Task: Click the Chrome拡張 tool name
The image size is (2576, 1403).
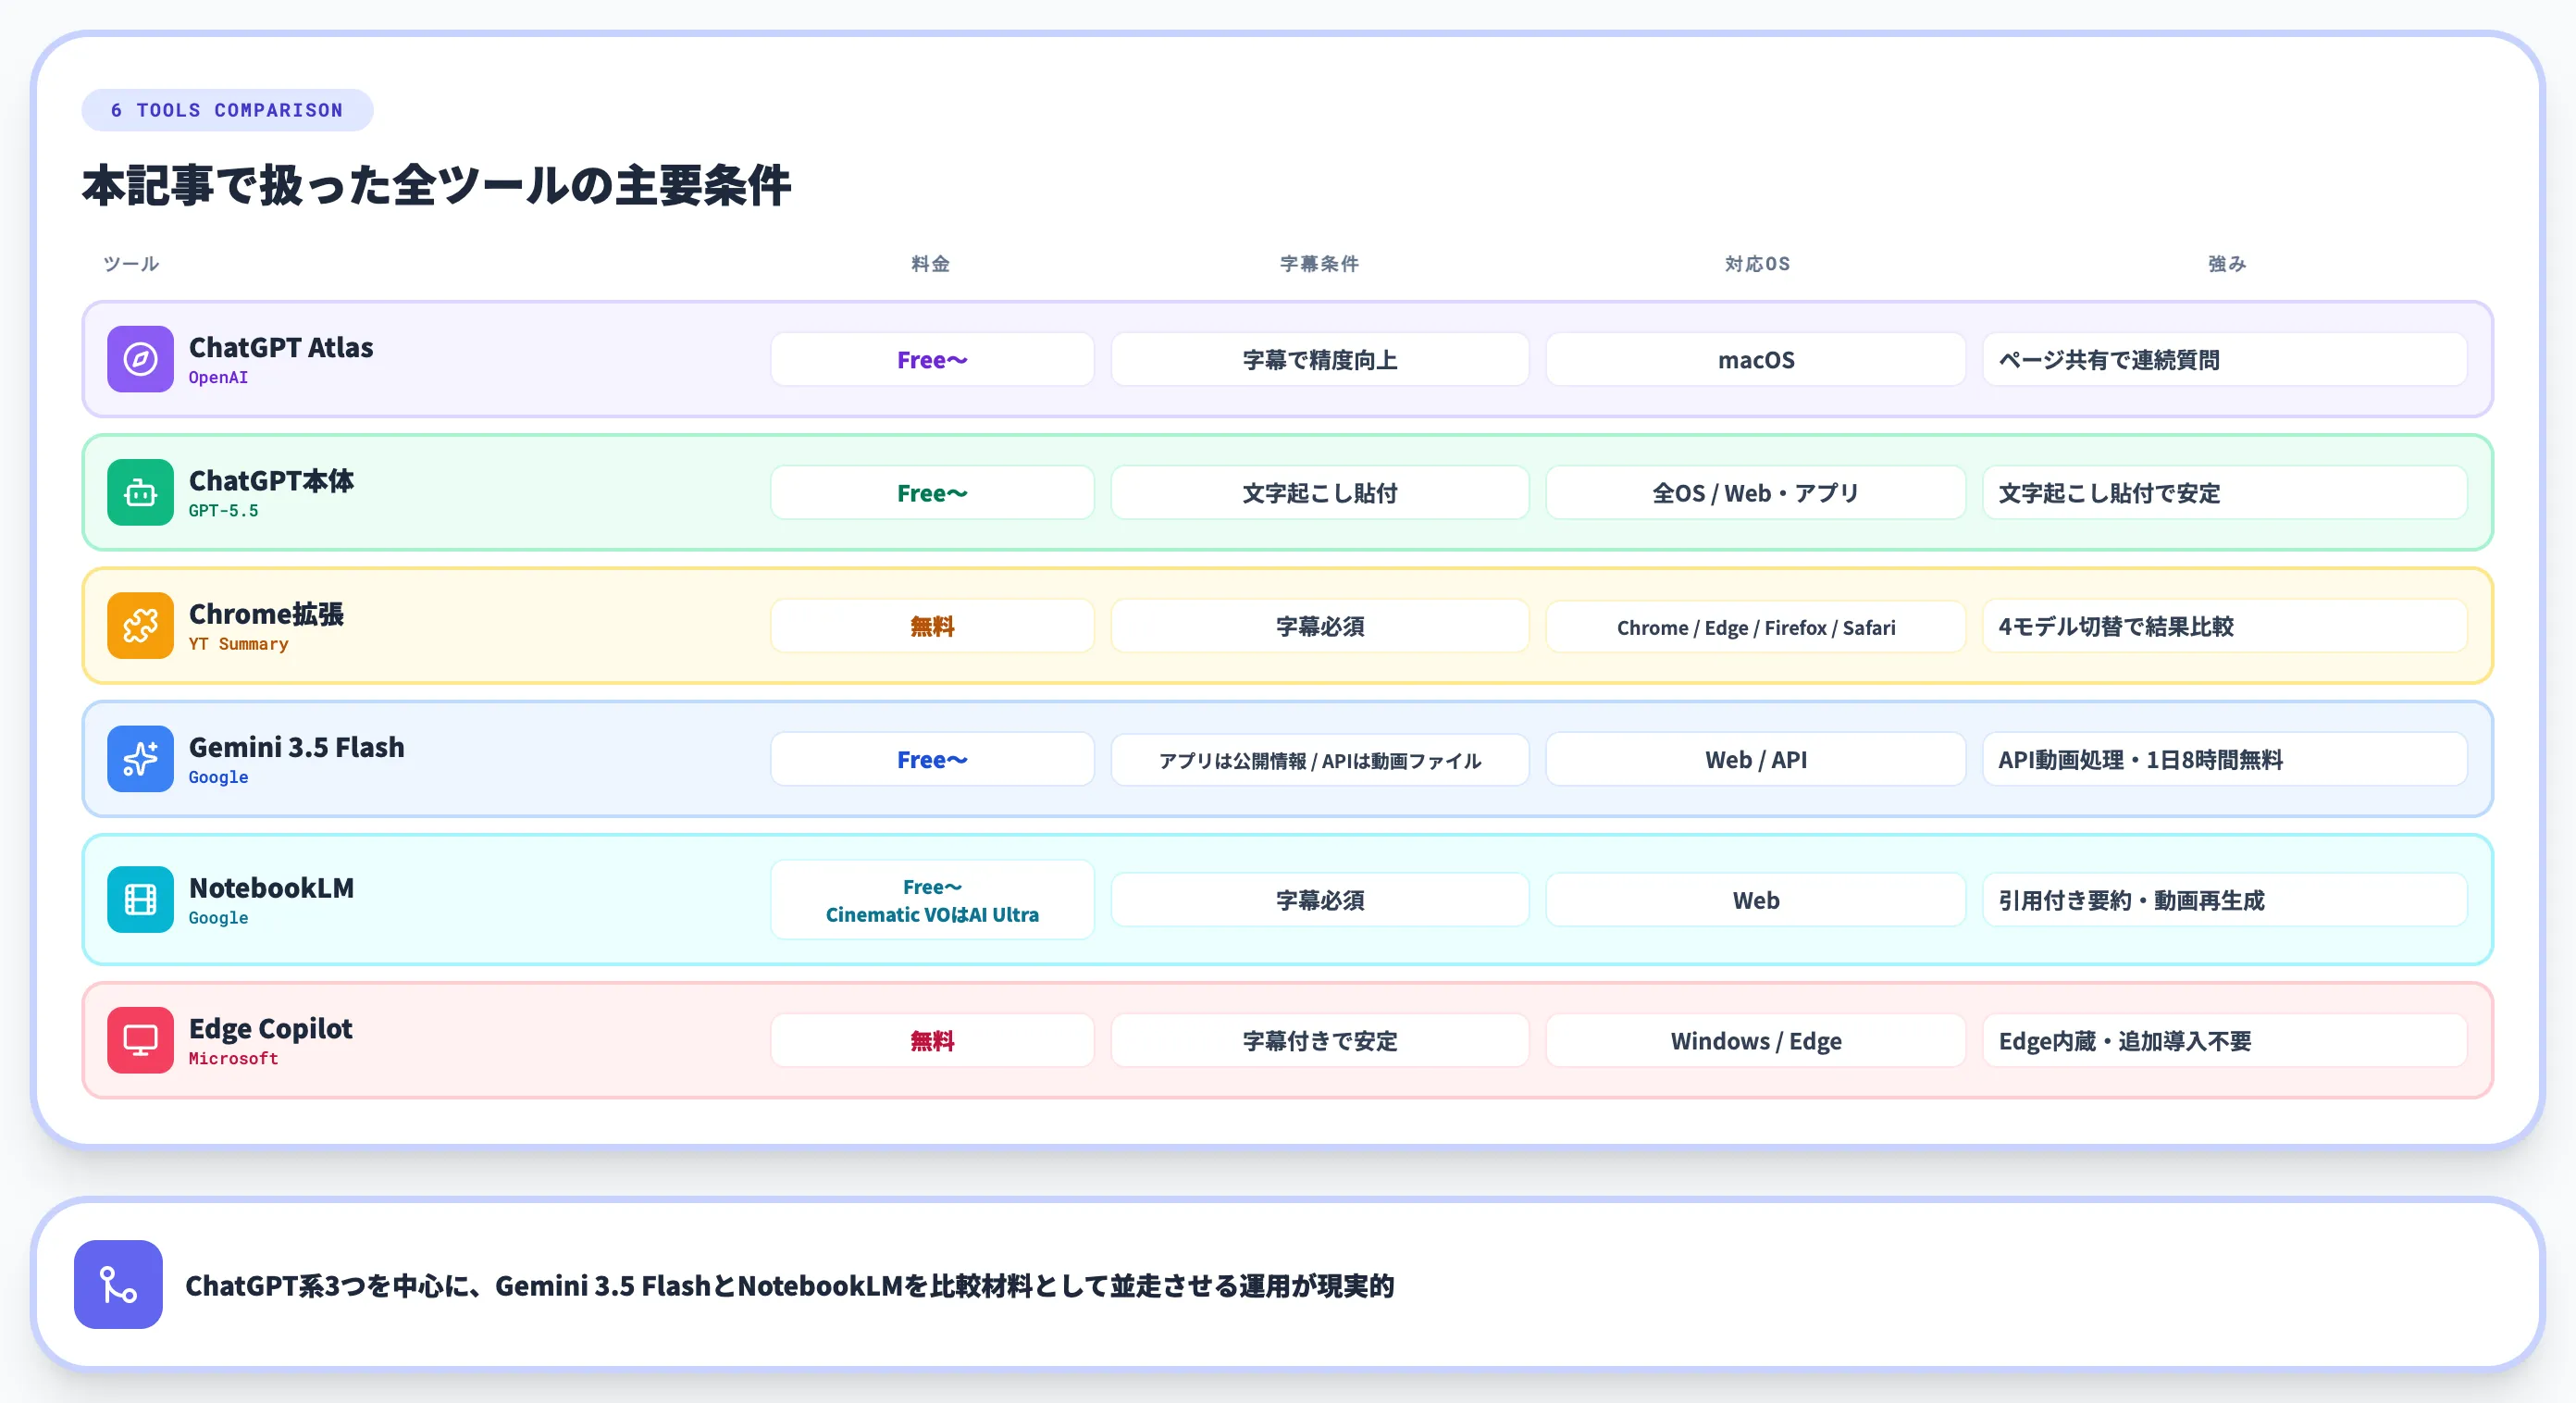Action: click(266, 614)
